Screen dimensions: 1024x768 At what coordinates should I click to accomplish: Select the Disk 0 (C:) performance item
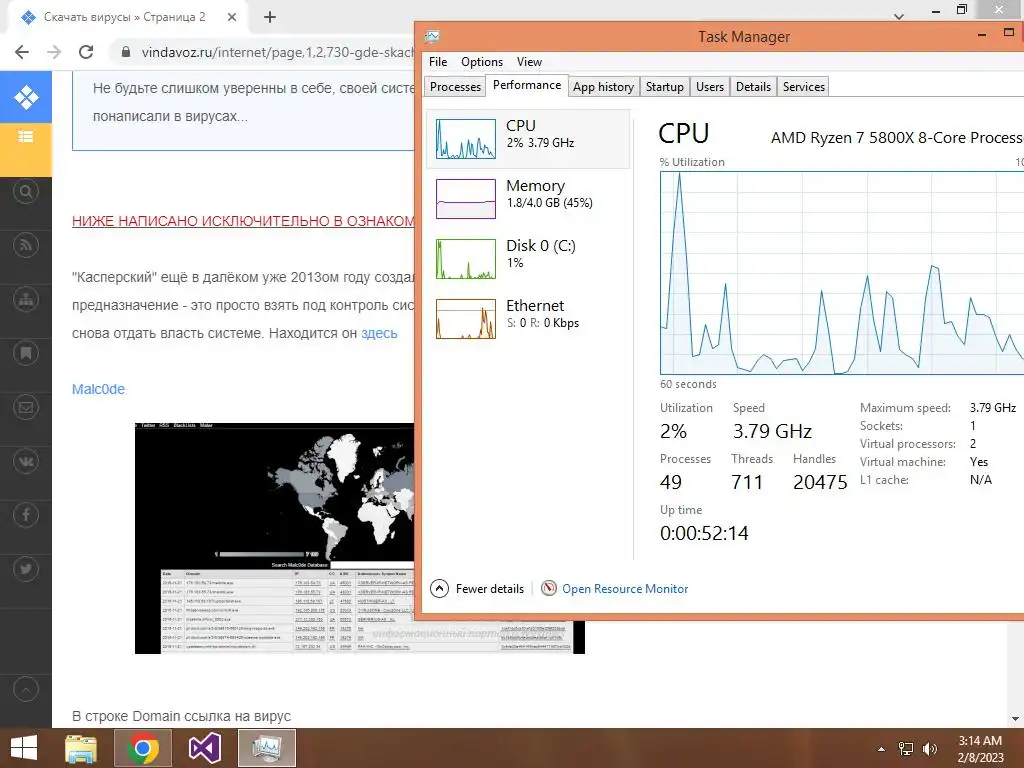[x=528, y=259]
